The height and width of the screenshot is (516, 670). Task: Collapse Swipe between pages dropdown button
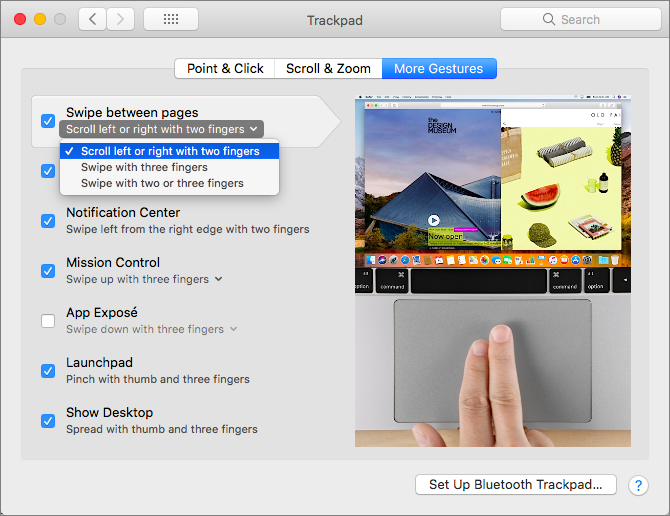161,129
